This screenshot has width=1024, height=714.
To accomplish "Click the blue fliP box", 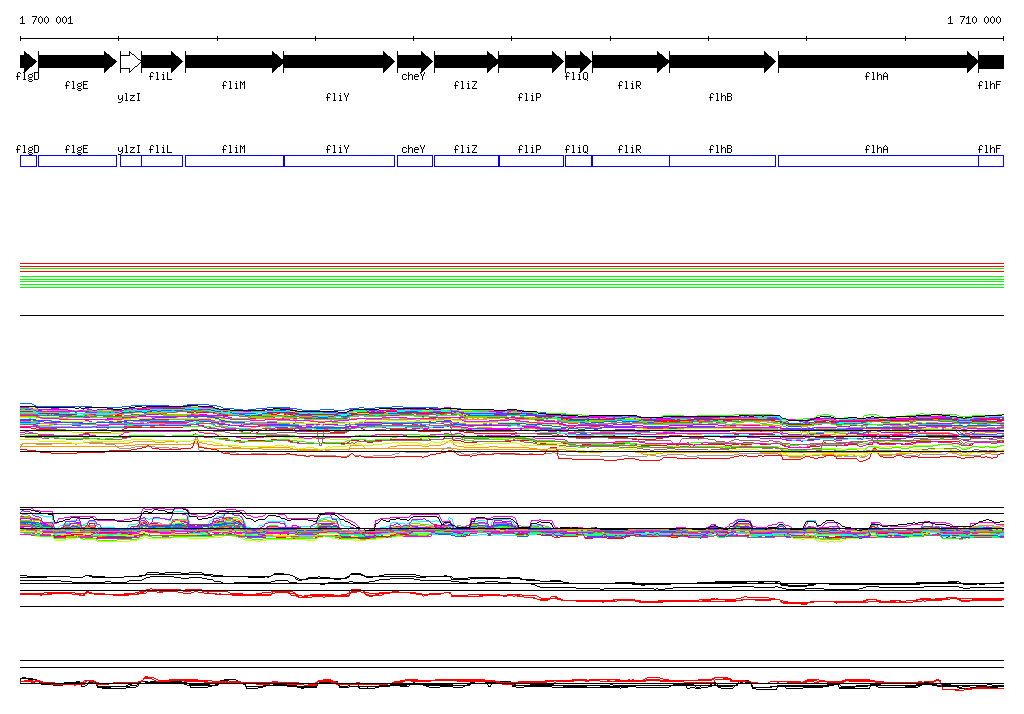I will pyautogui.click(x=532, y=161).
